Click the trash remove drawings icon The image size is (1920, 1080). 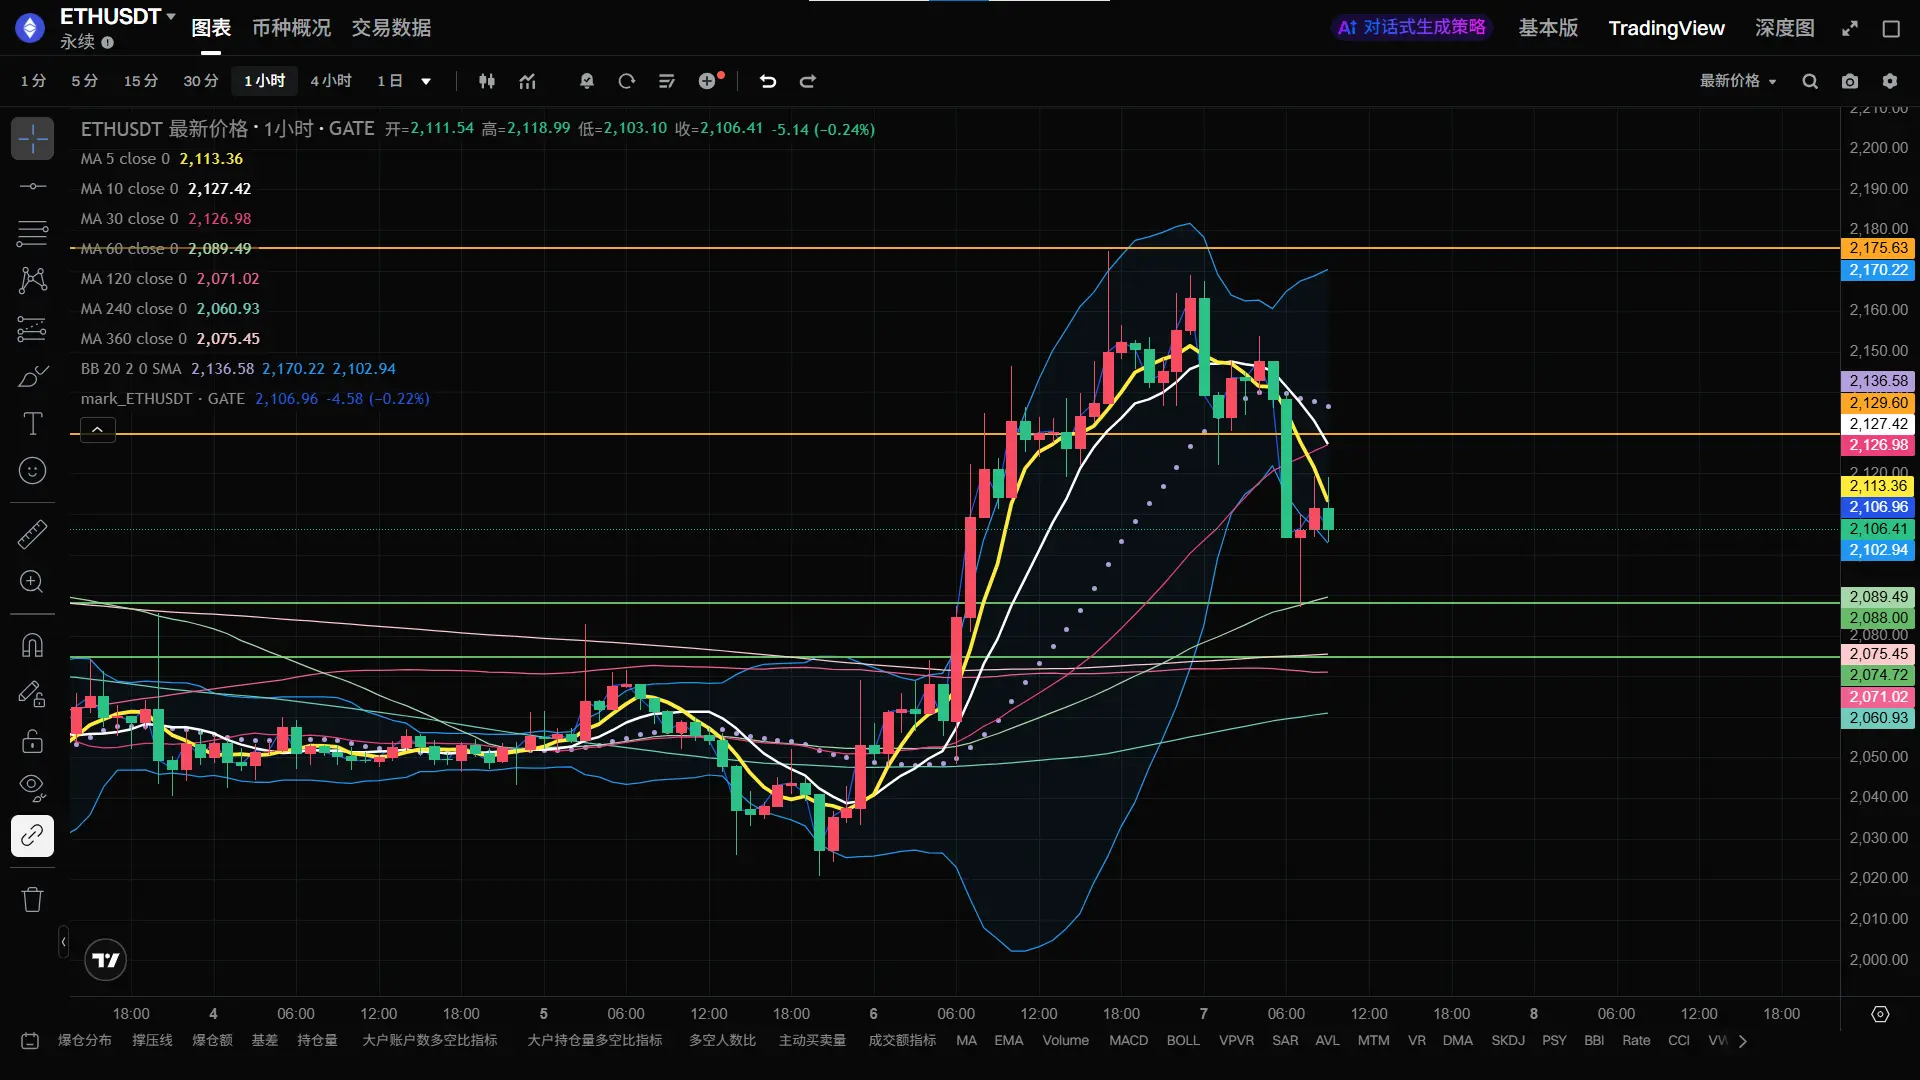tap(32, 899)
